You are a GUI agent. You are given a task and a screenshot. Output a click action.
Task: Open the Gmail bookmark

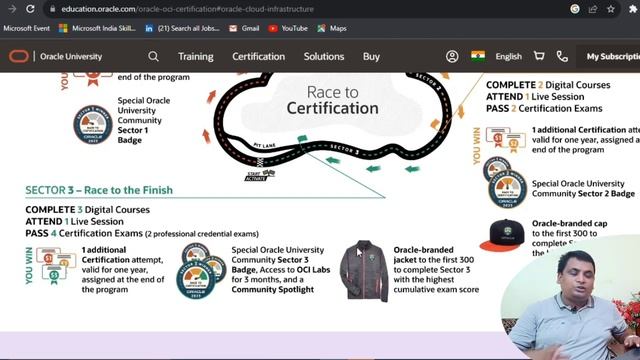(244, 28)
